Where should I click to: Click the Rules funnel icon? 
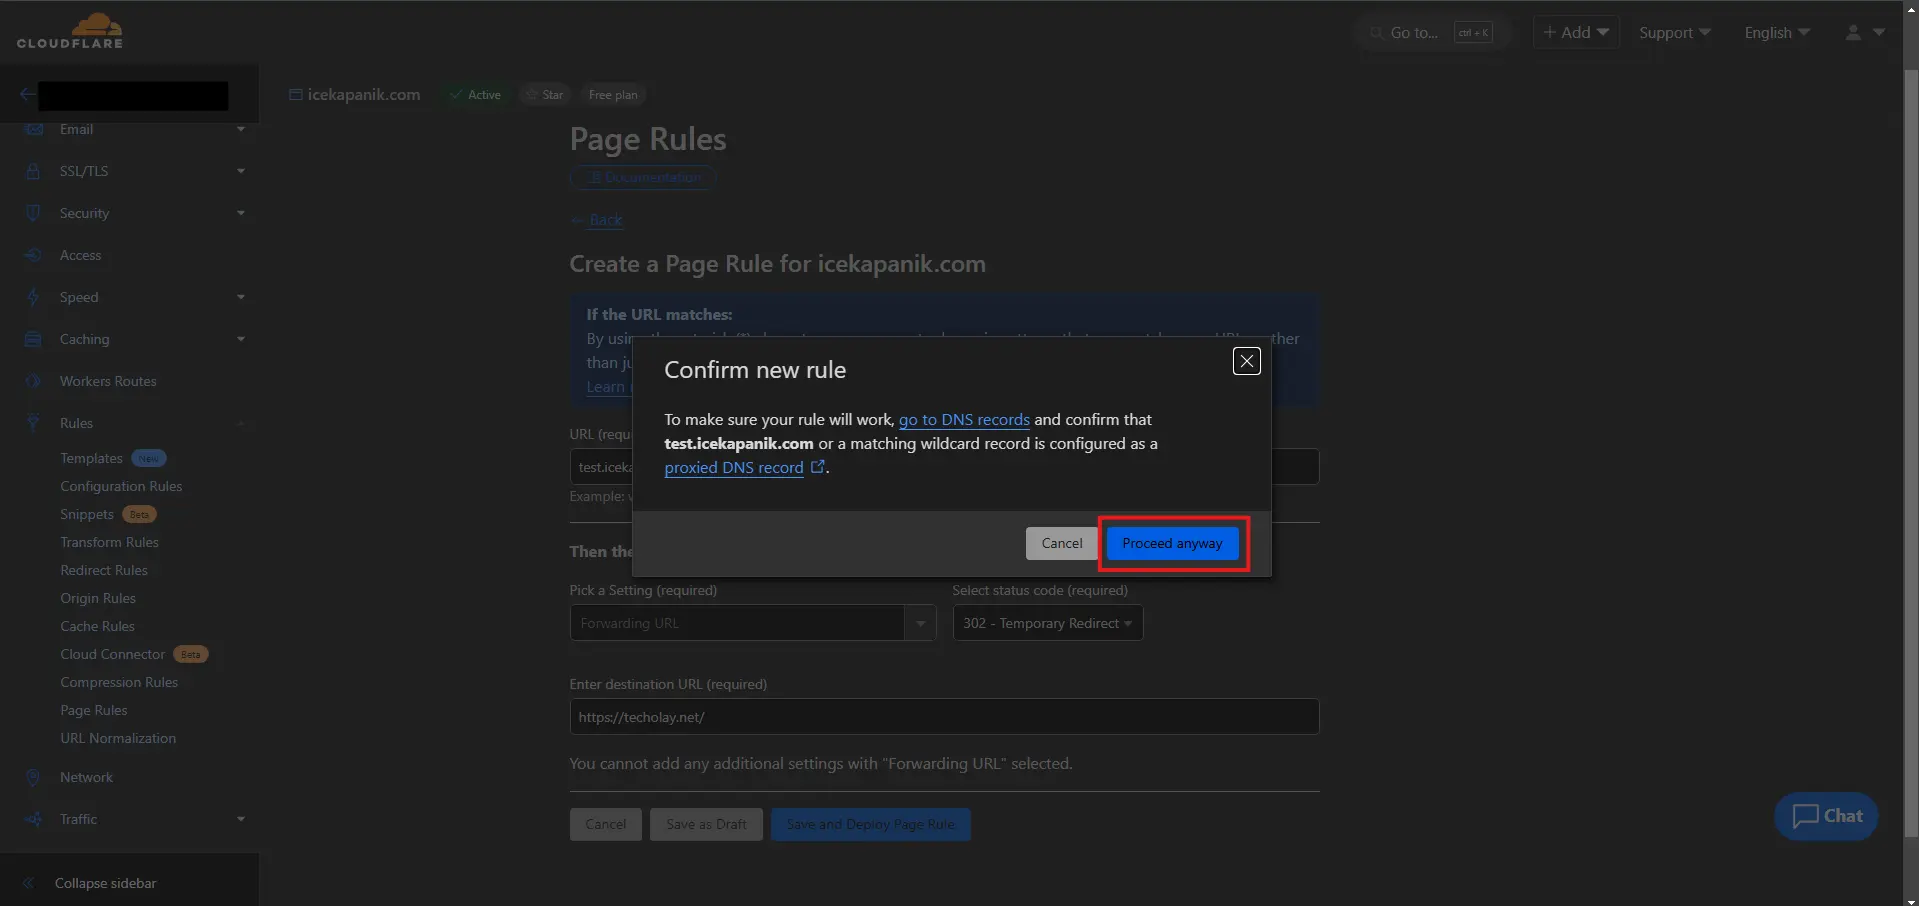coord(33,423)
